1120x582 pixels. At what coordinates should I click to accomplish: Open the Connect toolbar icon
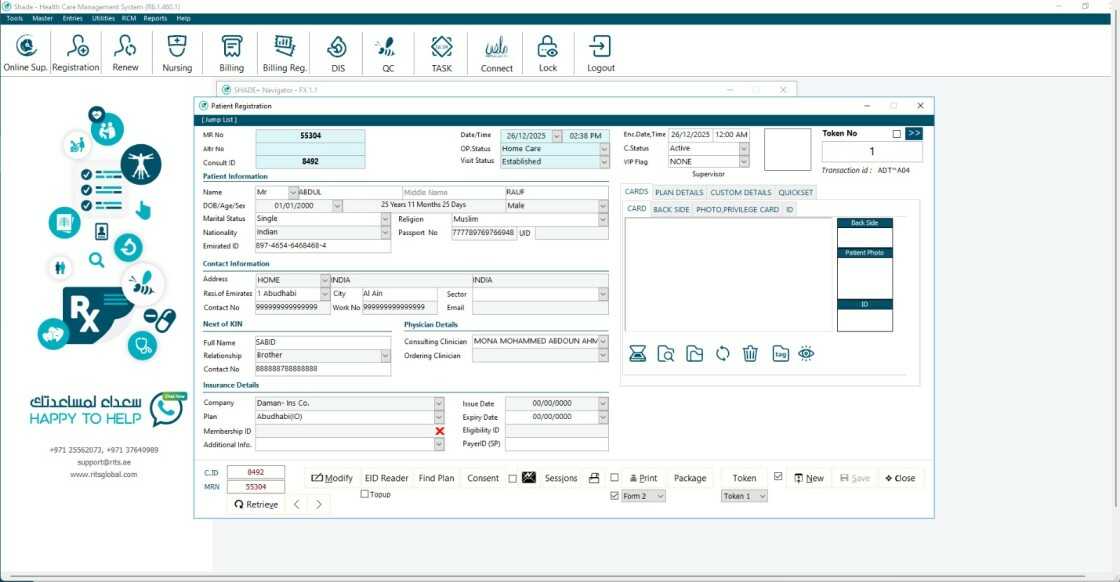[496, 54]
